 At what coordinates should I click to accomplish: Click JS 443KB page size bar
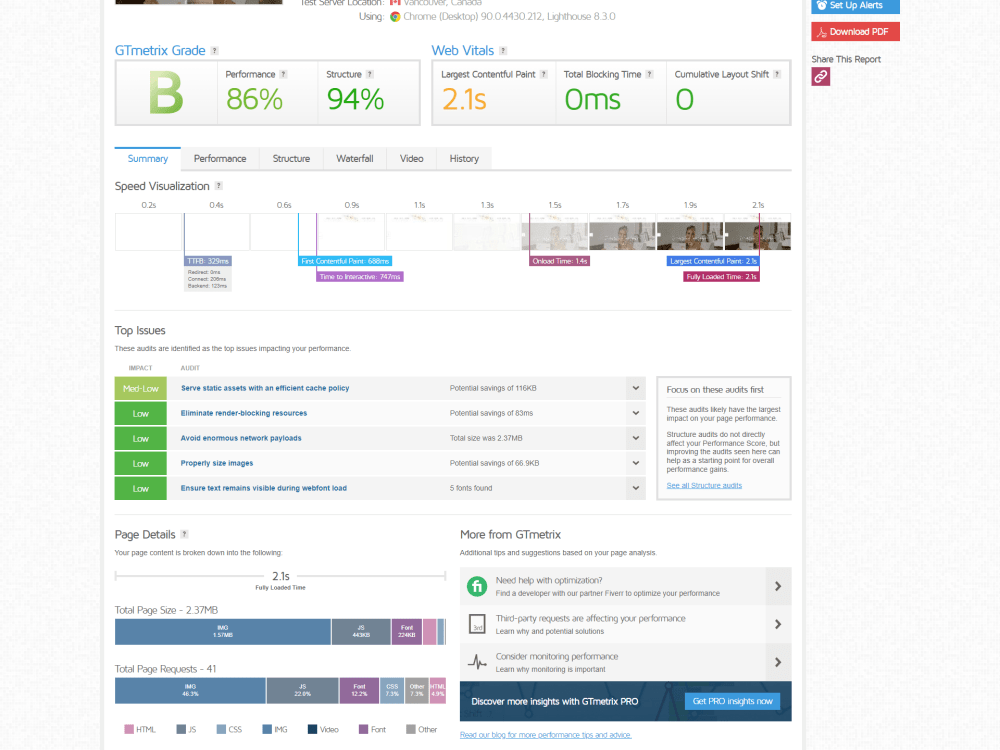[x=361, y=631]
